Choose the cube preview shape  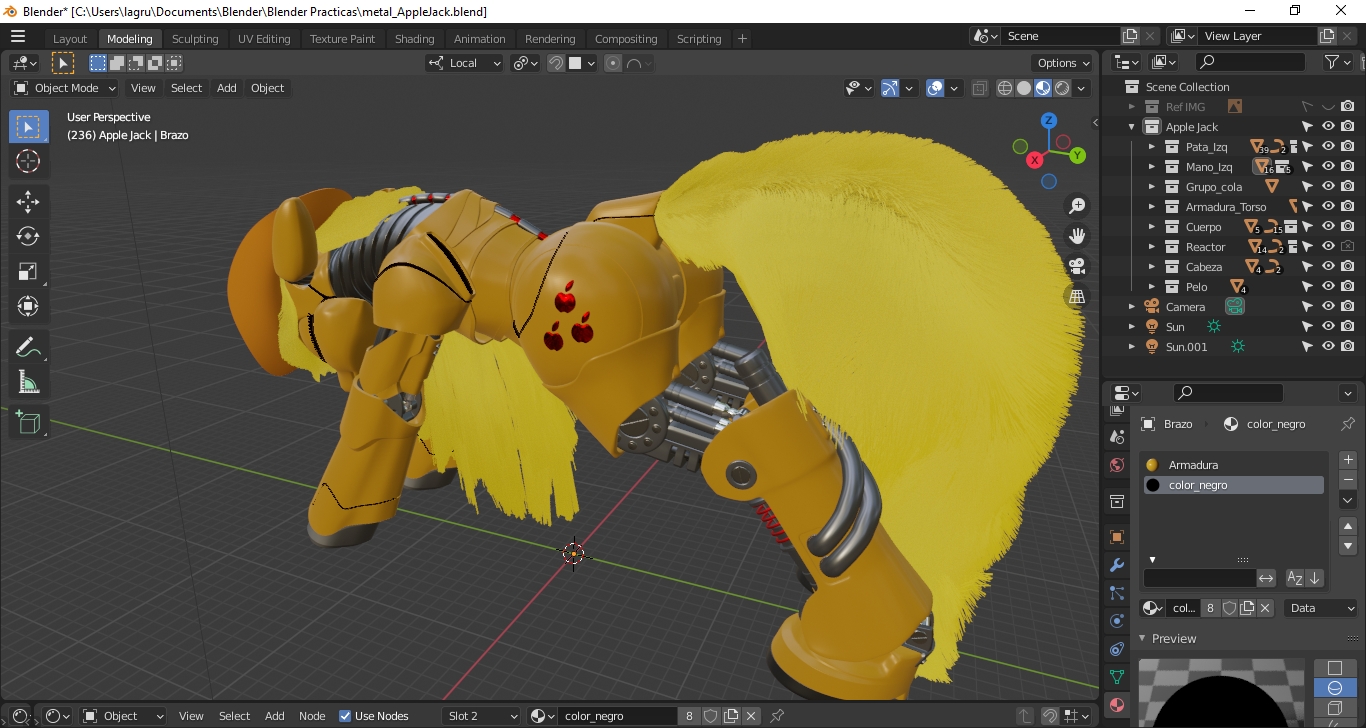coord(1334,708)
